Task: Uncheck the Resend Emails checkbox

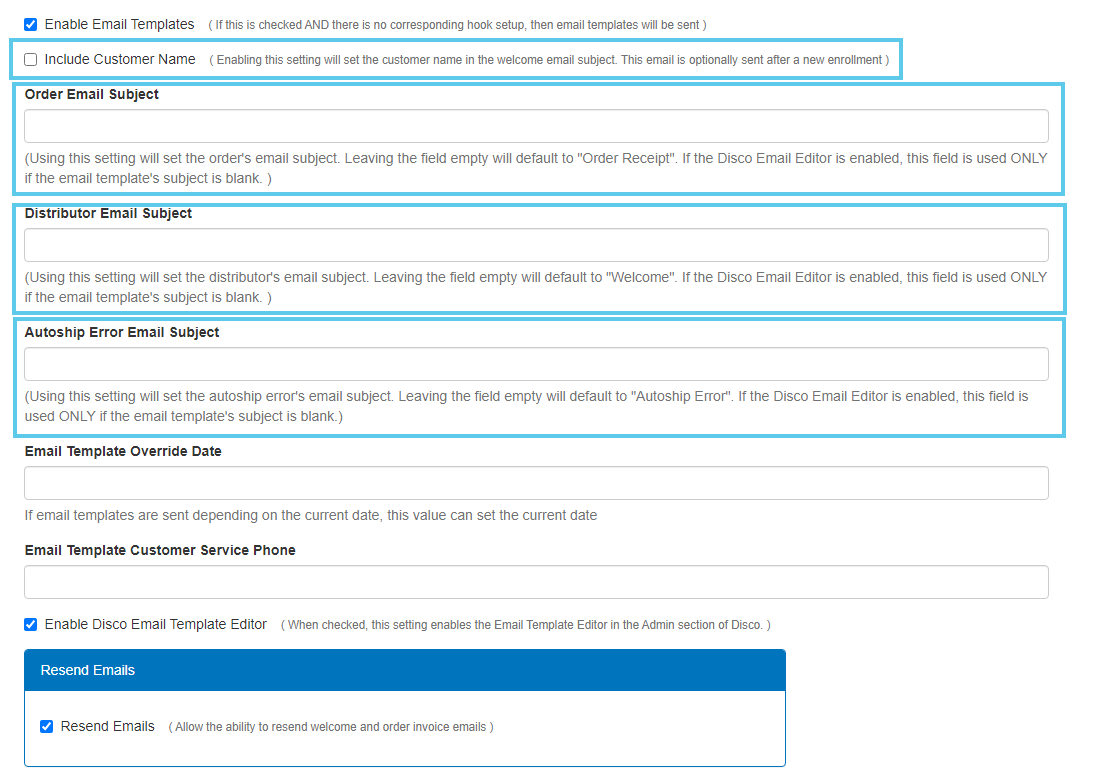Action: (47, 727)
